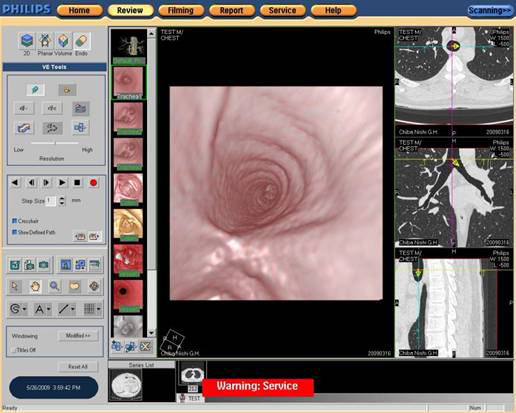Click the dashed arrows icon in VE Tools

click(x=52, y=128)
